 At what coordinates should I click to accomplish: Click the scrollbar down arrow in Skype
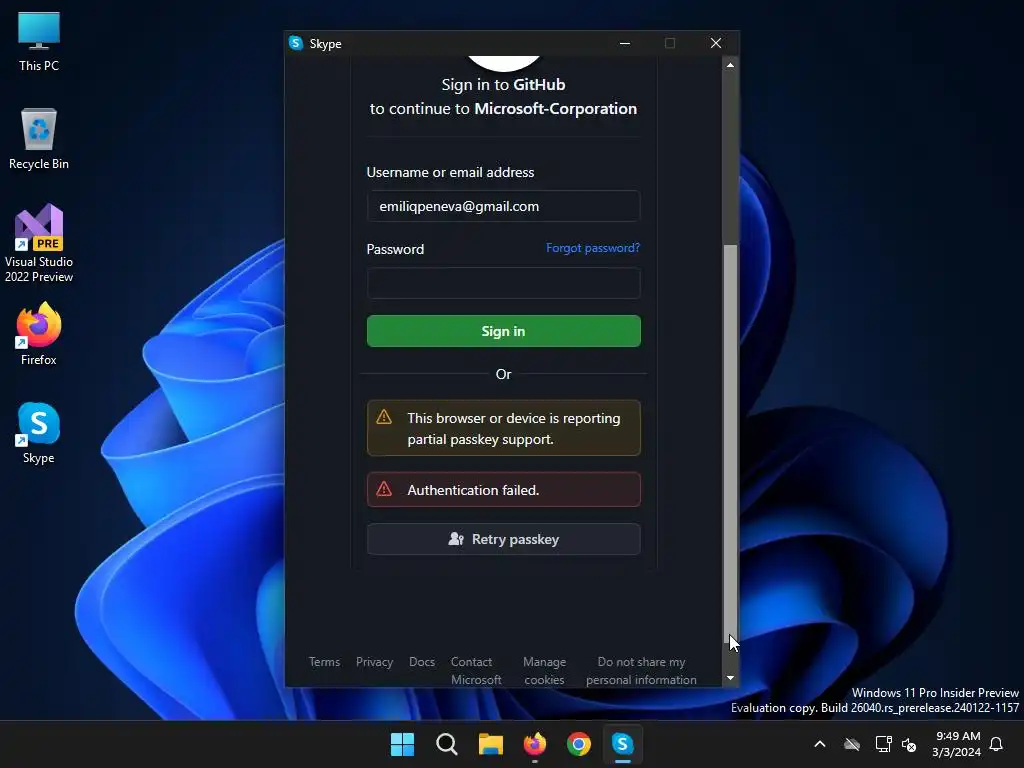pyautogui.click(x=730, y=678)
